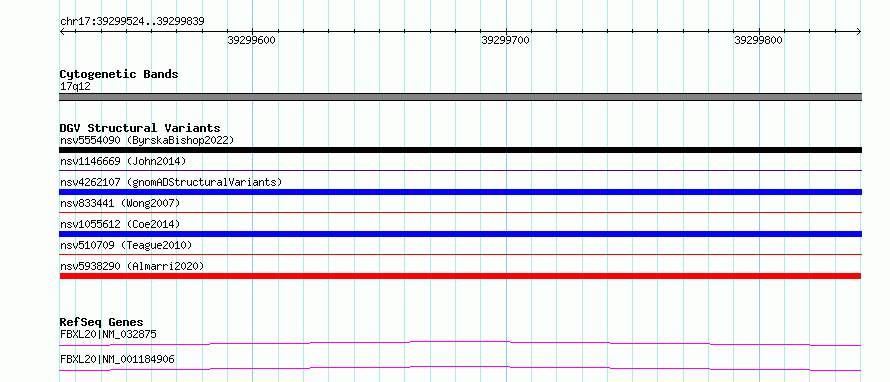Click the left arrowhead of the ruler
The image size is (890, 382).
(x=62, y=32)
